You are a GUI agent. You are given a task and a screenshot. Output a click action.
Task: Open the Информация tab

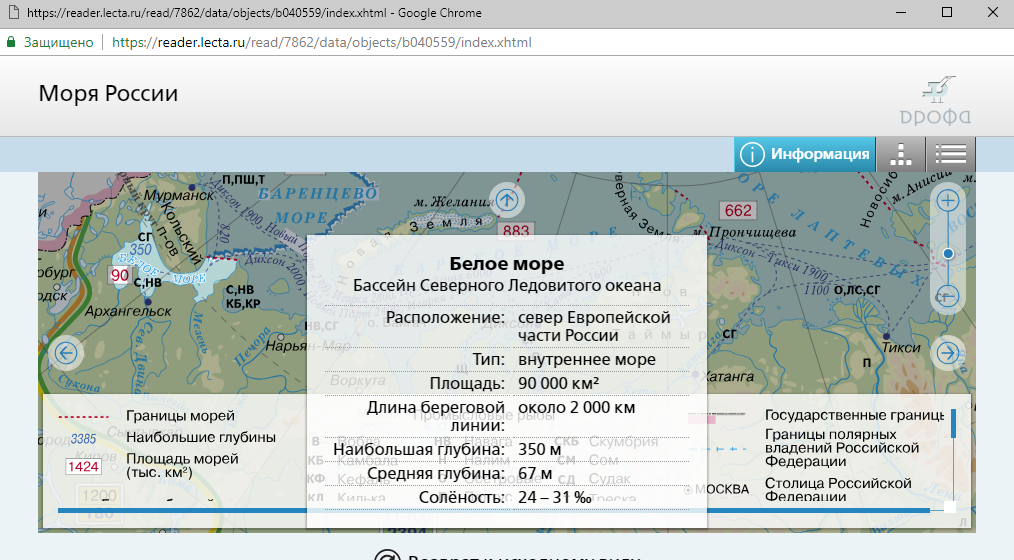(805, 155)
